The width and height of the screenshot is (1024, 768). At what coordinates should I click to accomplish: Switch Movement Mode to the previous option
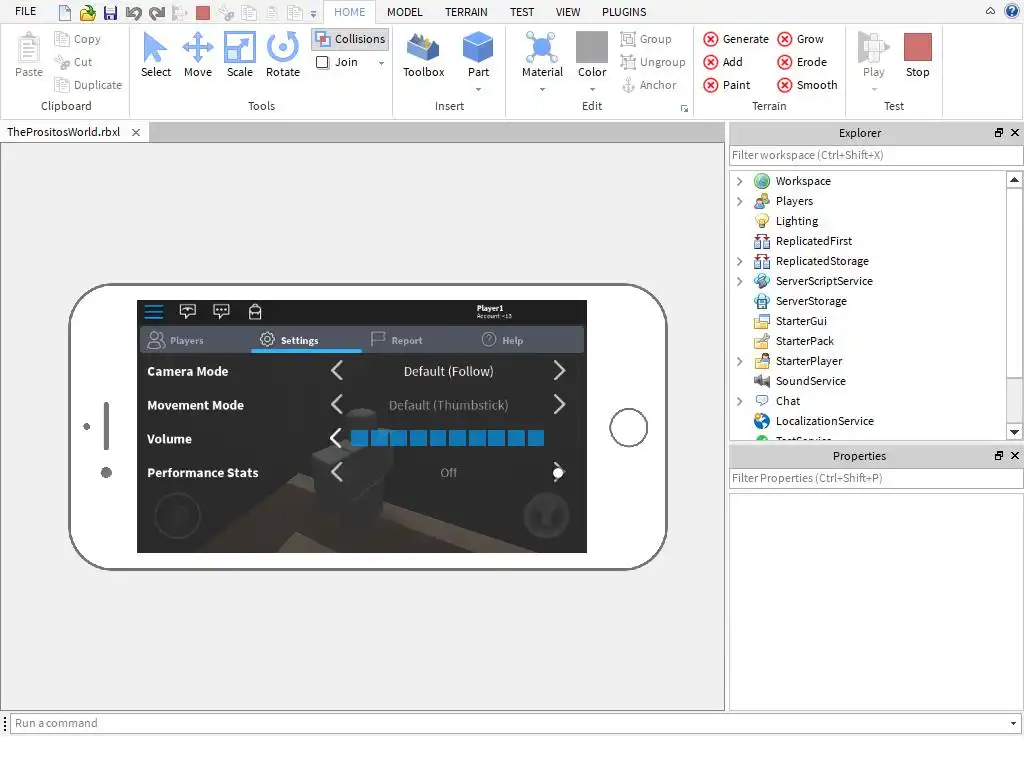[x=336, y=405]
